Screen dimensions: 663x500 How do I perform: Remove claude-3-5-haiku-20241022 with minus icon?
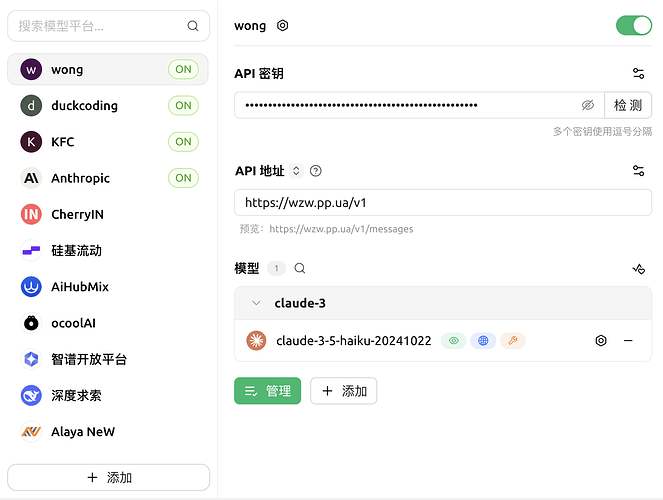tap(628, 341)
